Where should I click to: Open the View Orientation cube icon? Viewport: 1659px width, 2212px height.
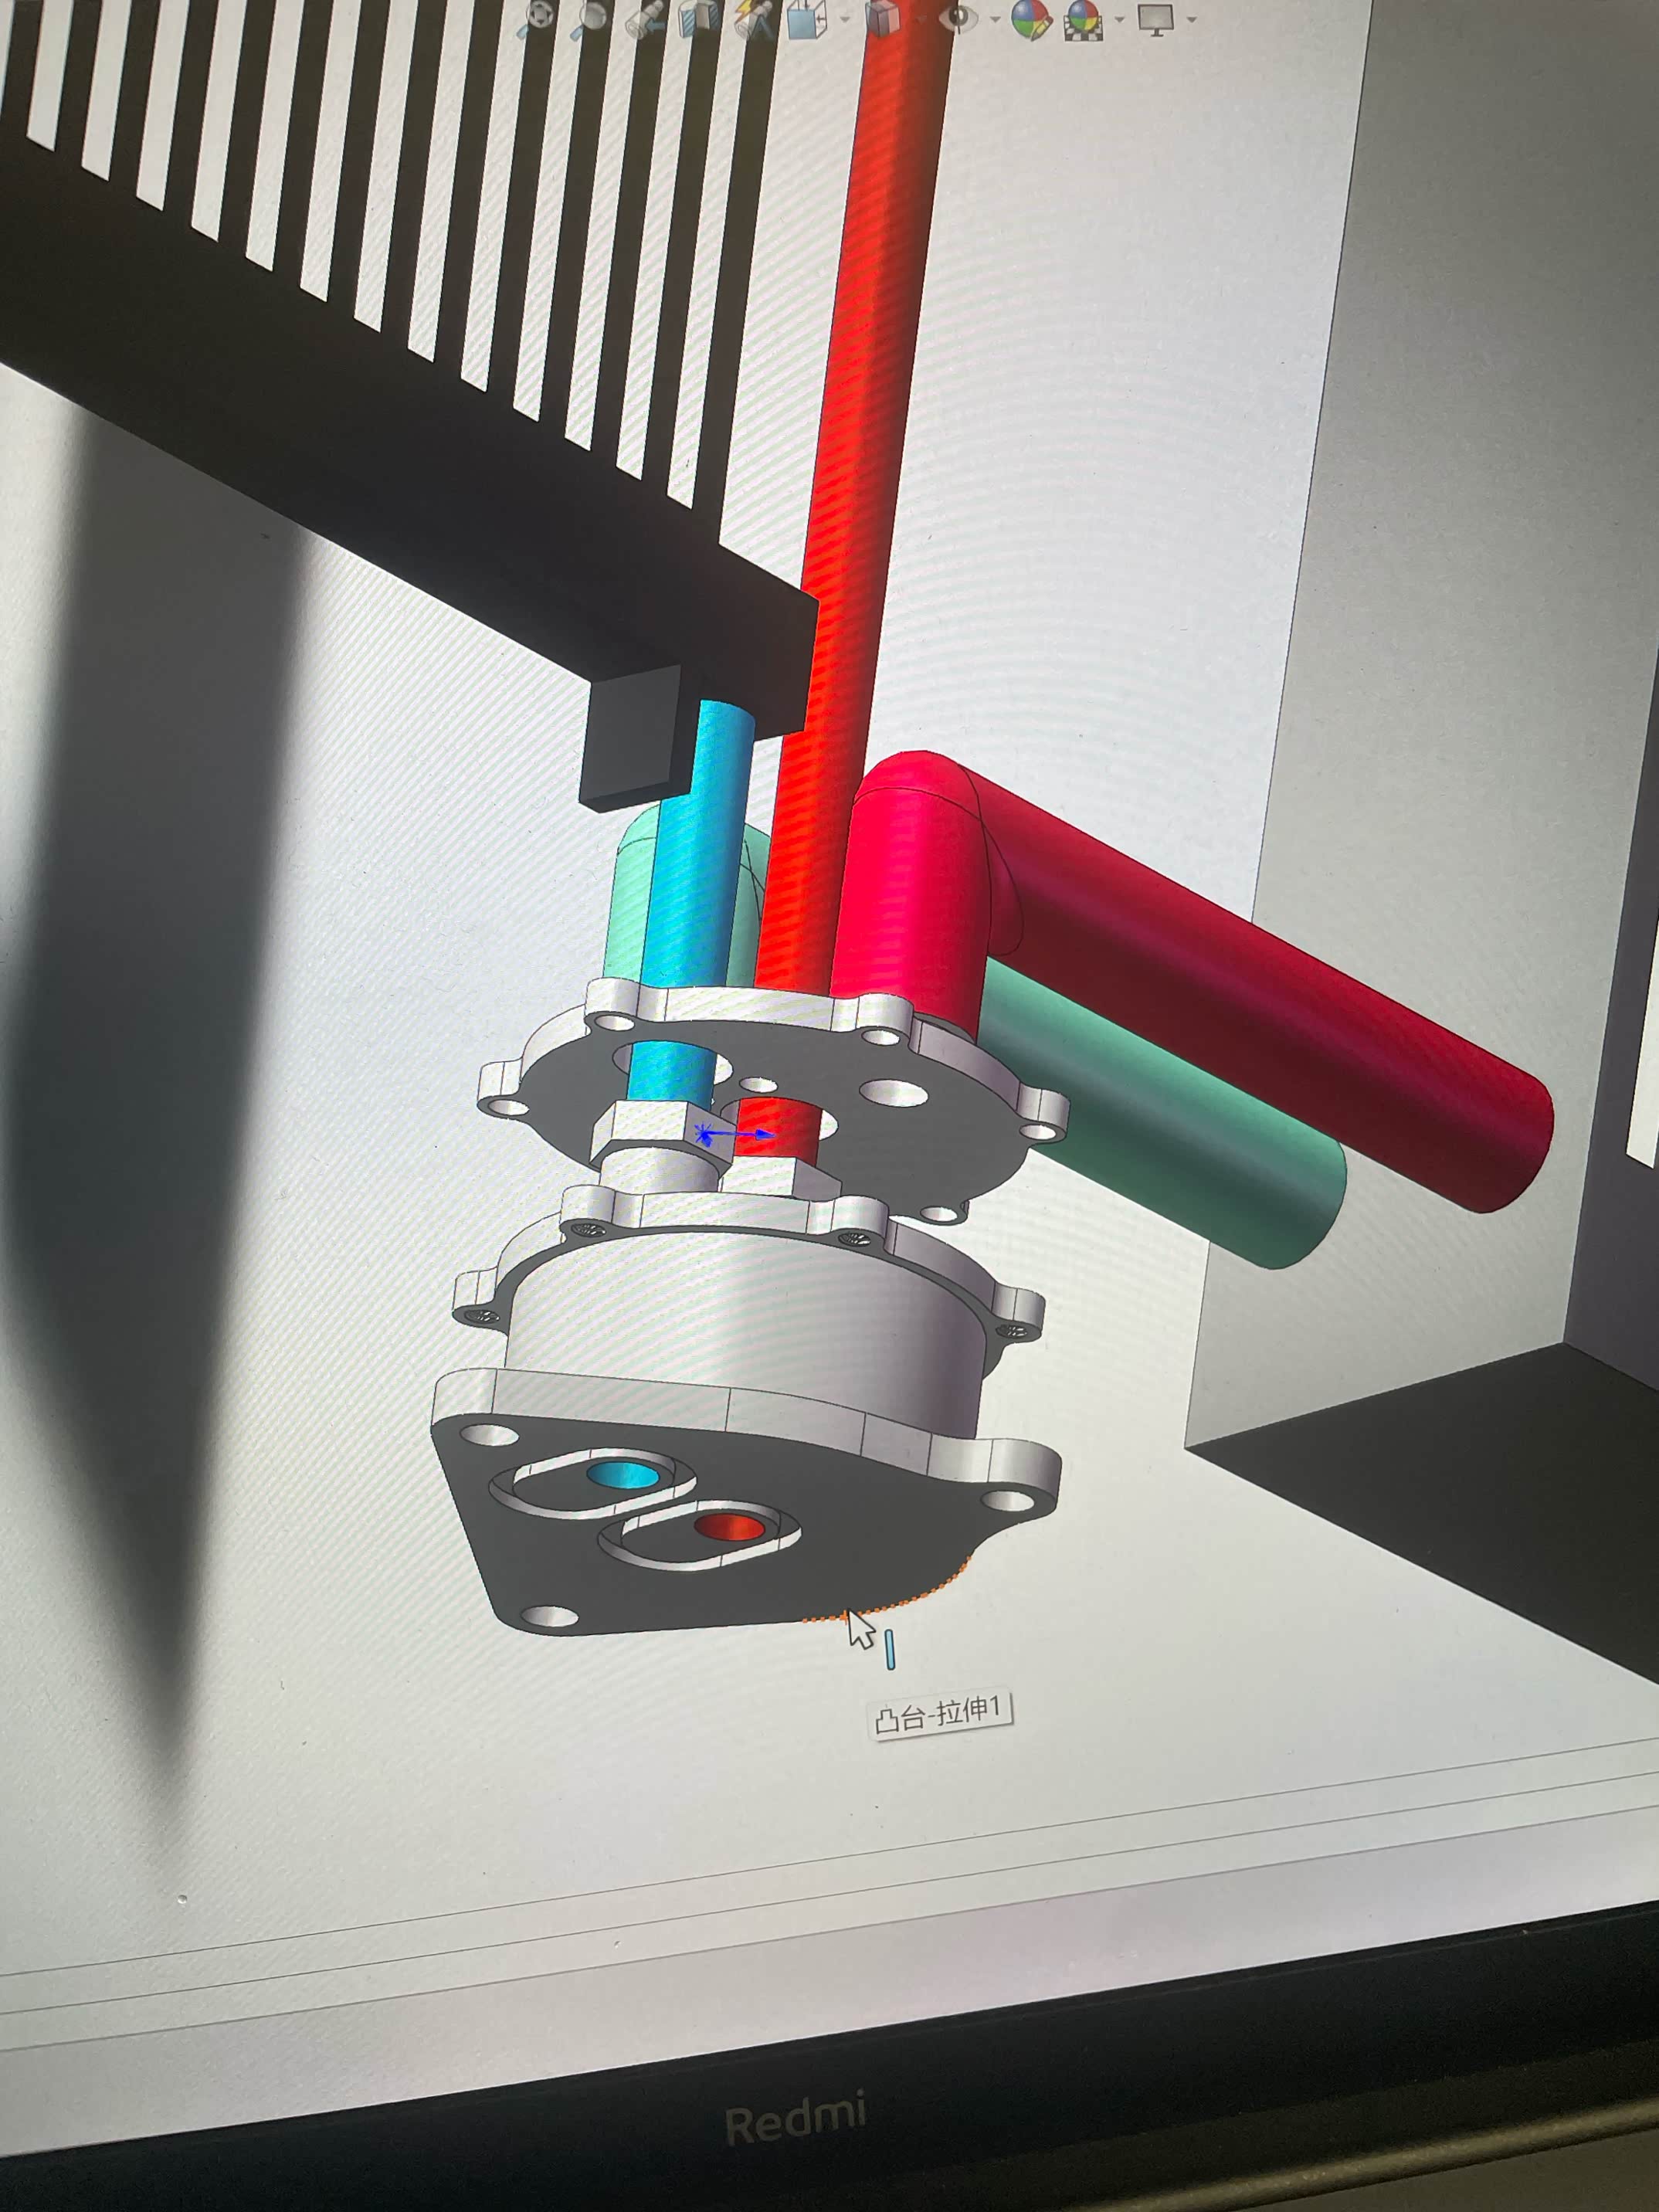coord(807,20)
